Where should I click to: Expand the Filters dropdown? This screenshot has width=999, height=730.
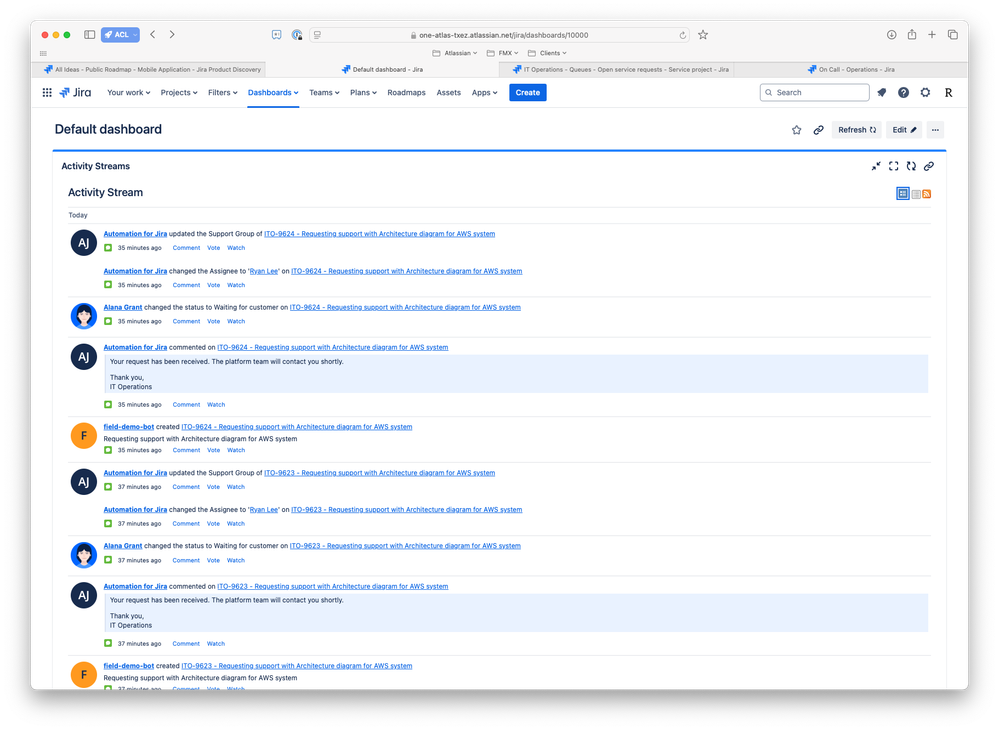[222, 92]
